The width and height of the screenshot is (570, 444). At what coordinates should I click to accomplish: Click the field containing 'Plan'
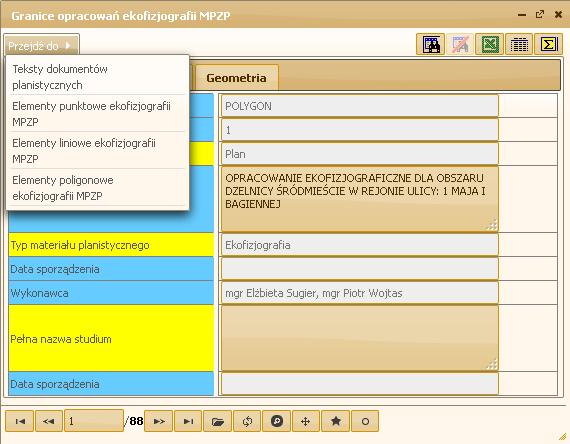coord(360,154)
